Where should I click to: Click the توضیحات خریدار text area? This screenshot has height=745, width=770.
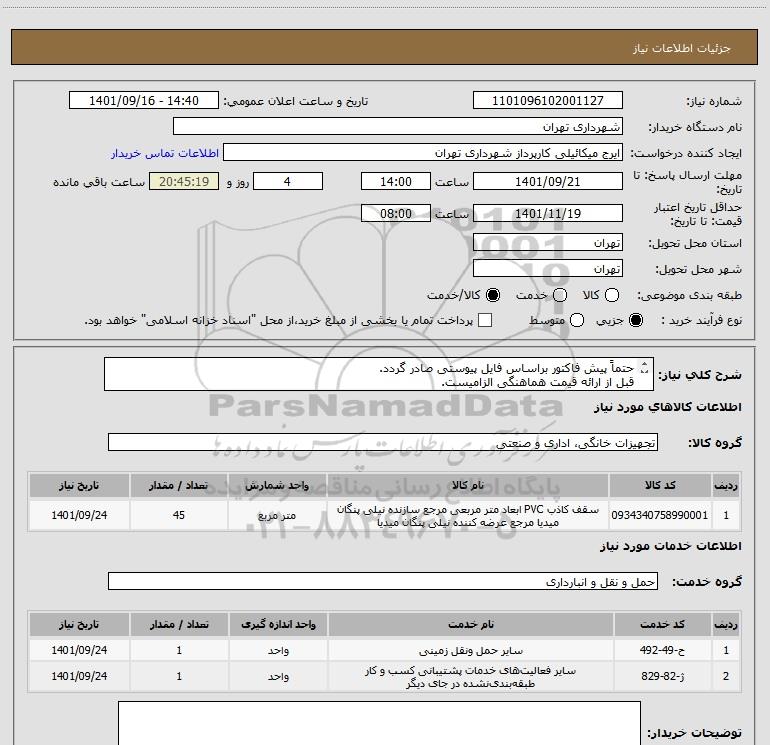click(x=379, y=723)
